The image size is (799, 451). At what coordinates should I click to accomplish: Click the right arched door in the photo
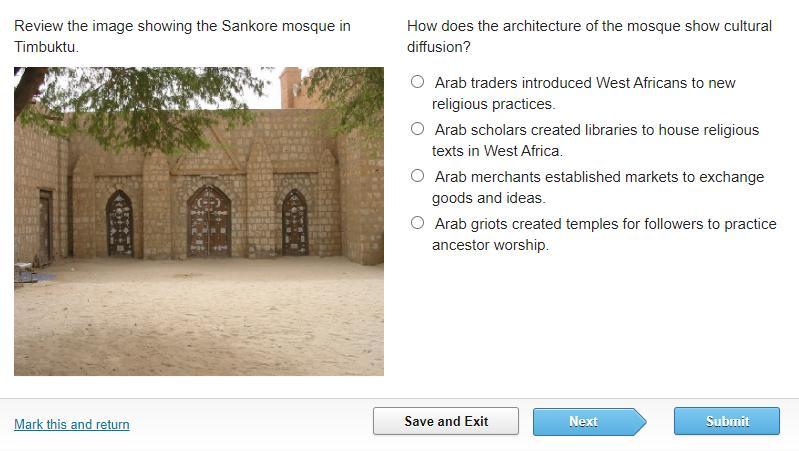point(294,223)
